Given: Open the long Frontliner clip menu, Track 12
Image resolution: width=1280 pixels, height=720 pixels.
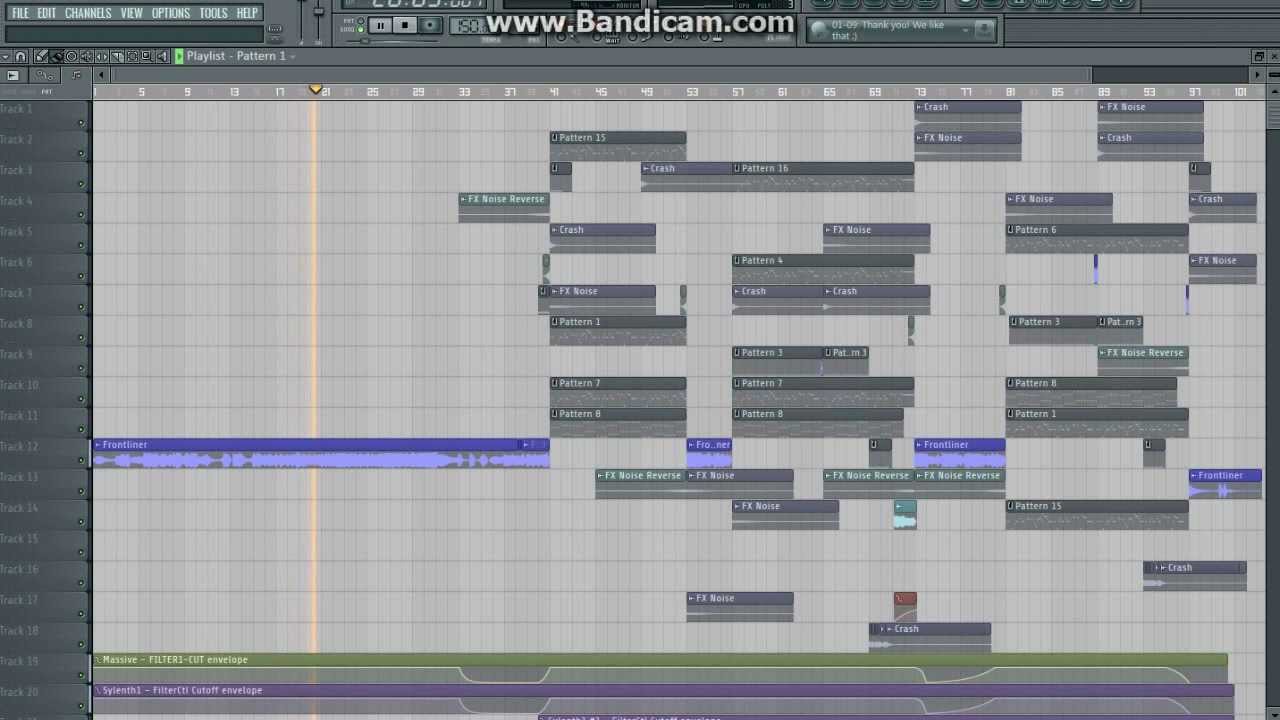Looking at the screenshot, I should point(98,445).
